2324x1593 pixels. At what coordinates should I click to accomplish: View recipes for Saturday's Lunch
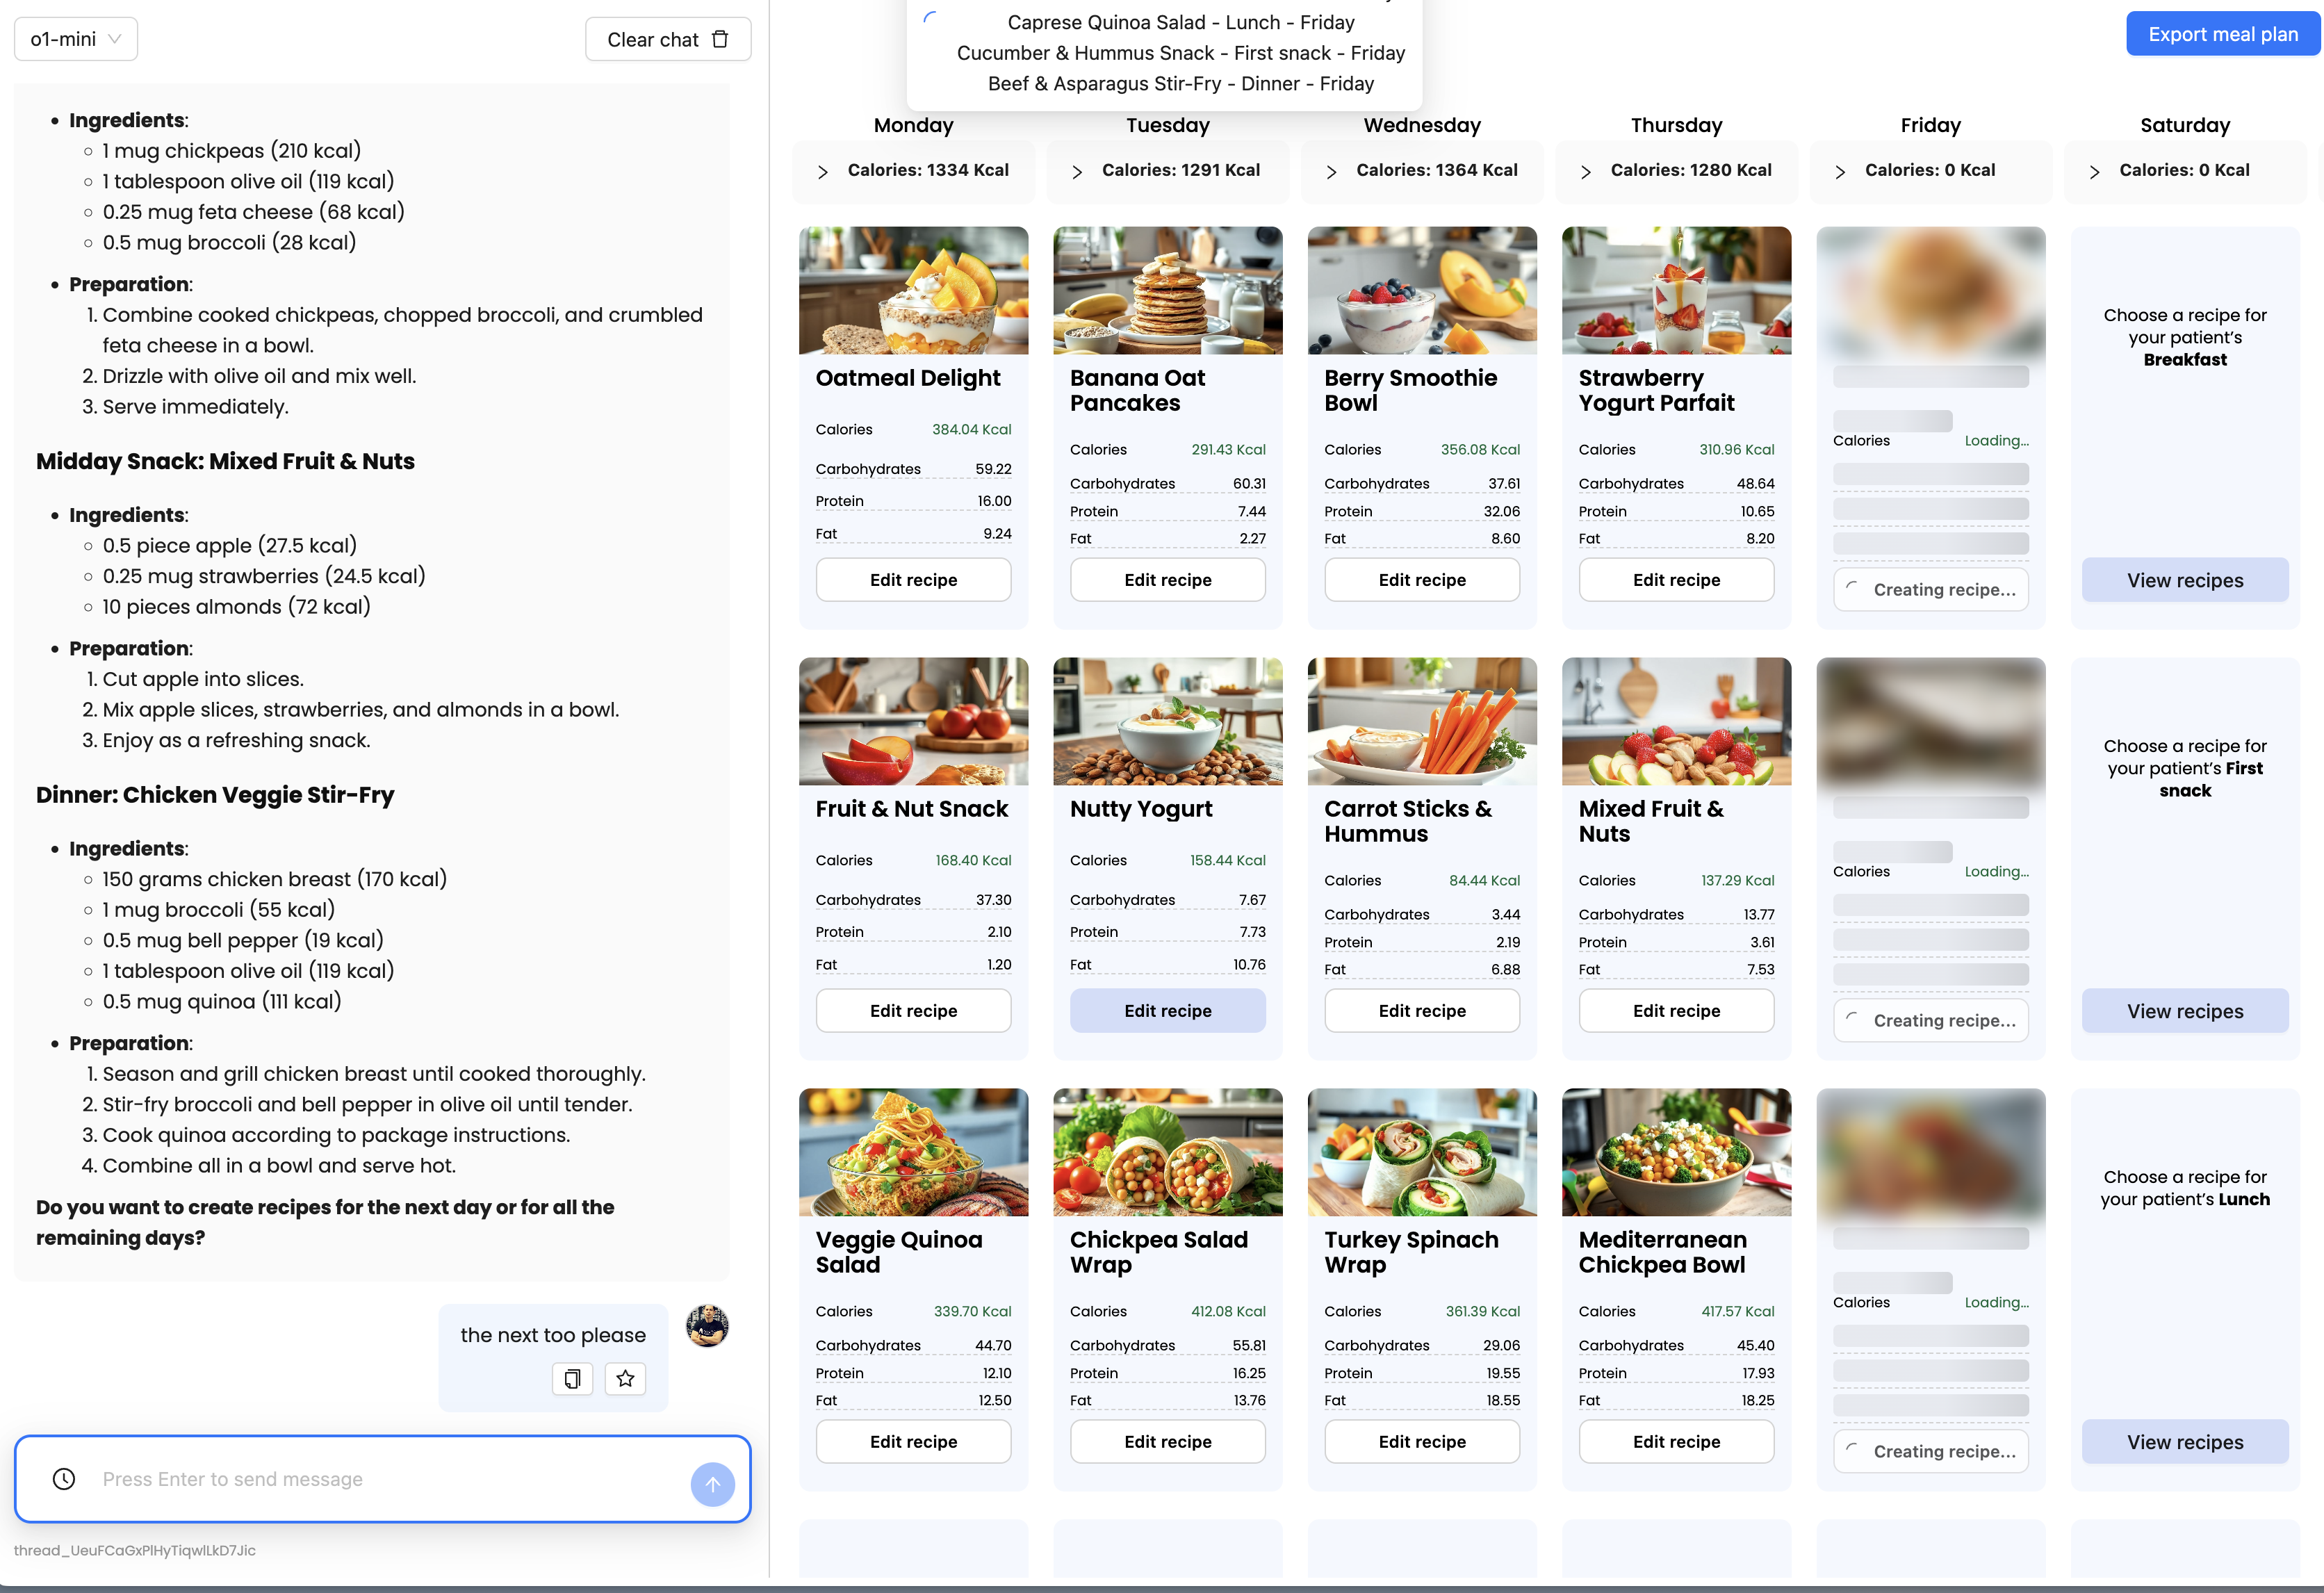tap(2184, 1442)
